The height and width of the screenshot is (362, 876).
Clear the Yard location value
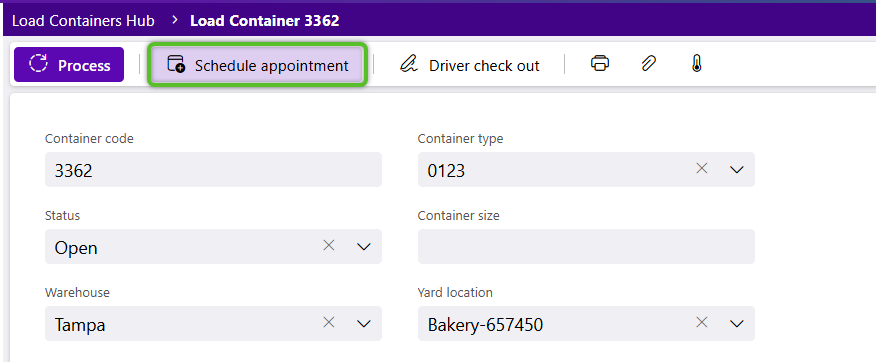tap(702, 322)
